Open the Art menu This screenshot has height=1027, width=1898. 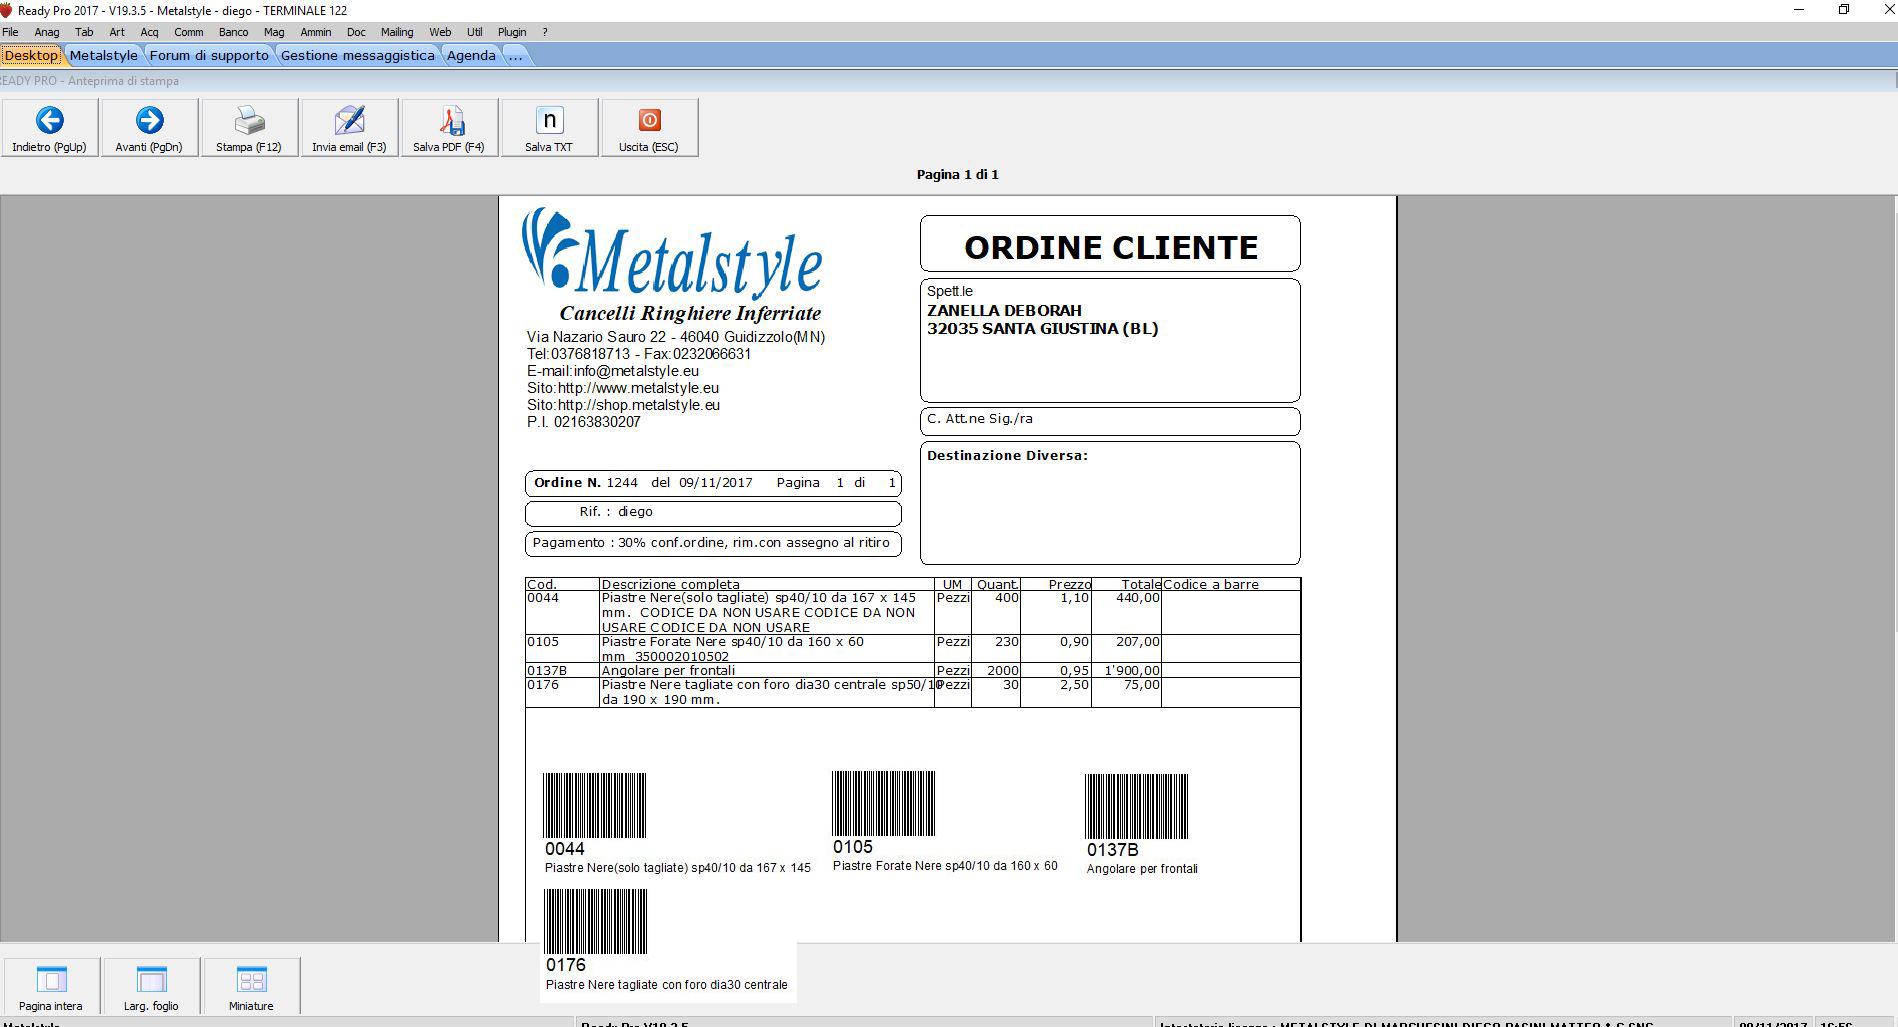click(117, 32)
